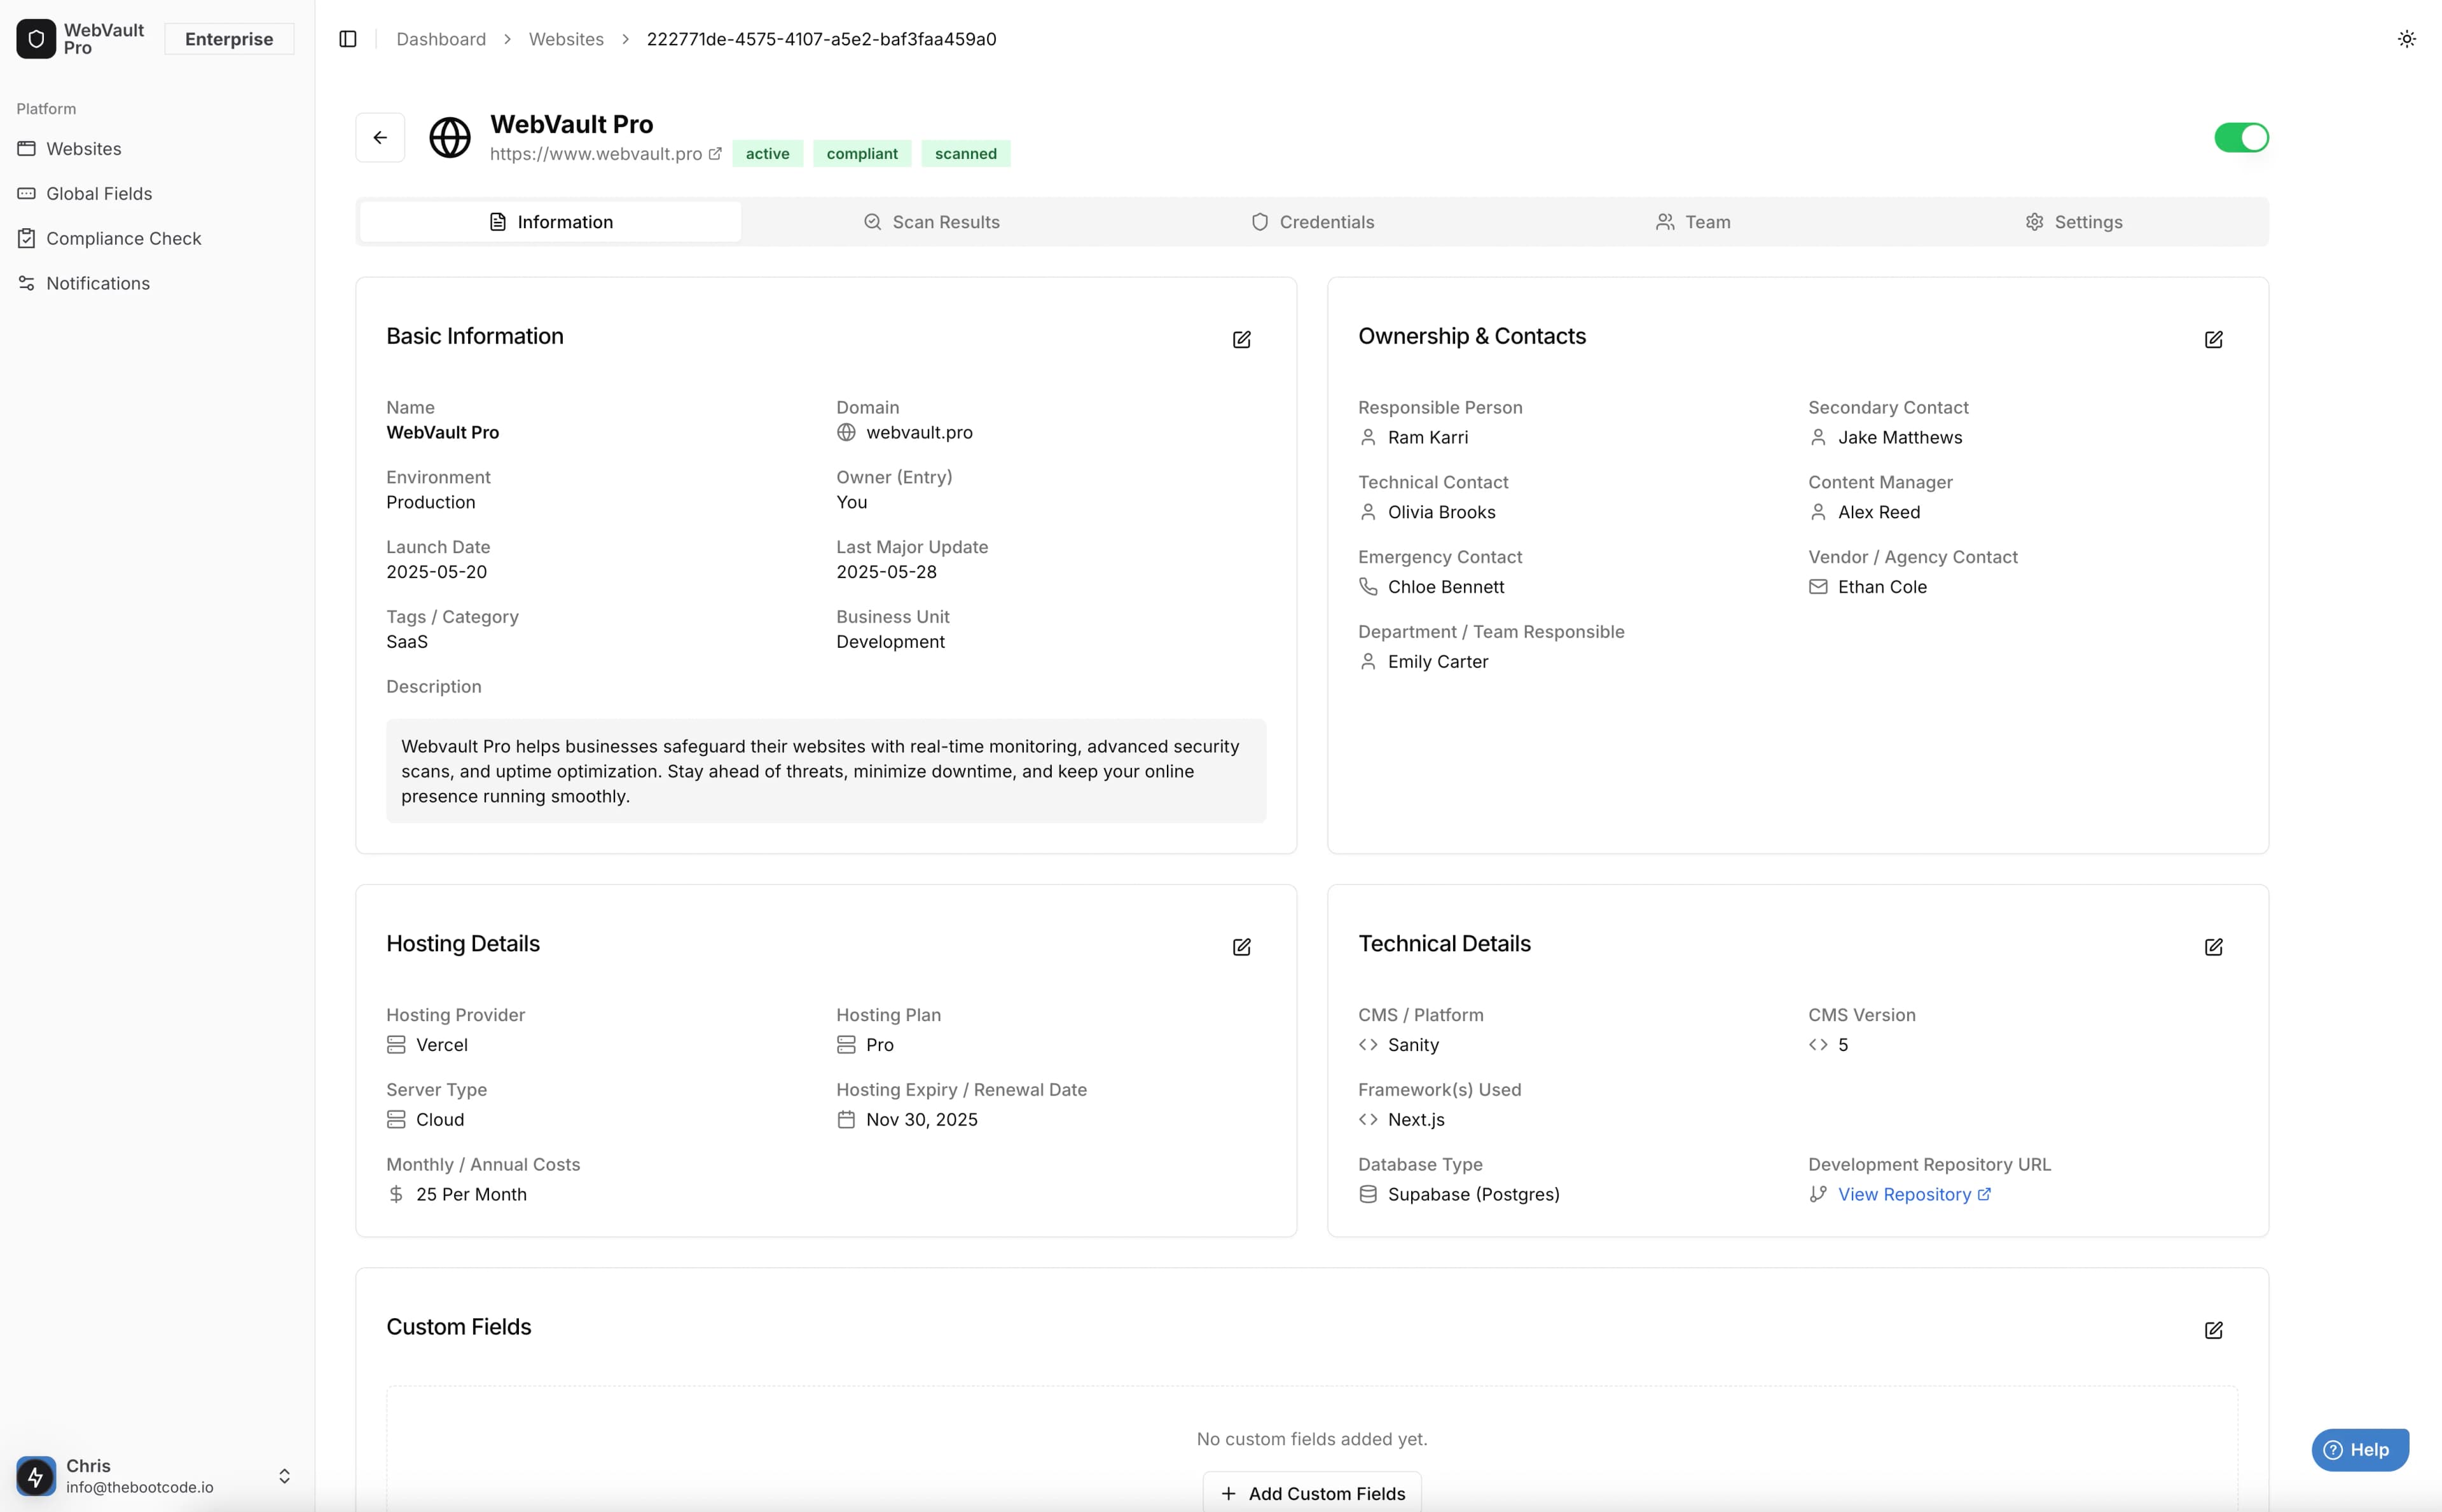The image size is (2442, 1512).
Task: Go to Dashboard breadcrumb
Action: (441, 39)
